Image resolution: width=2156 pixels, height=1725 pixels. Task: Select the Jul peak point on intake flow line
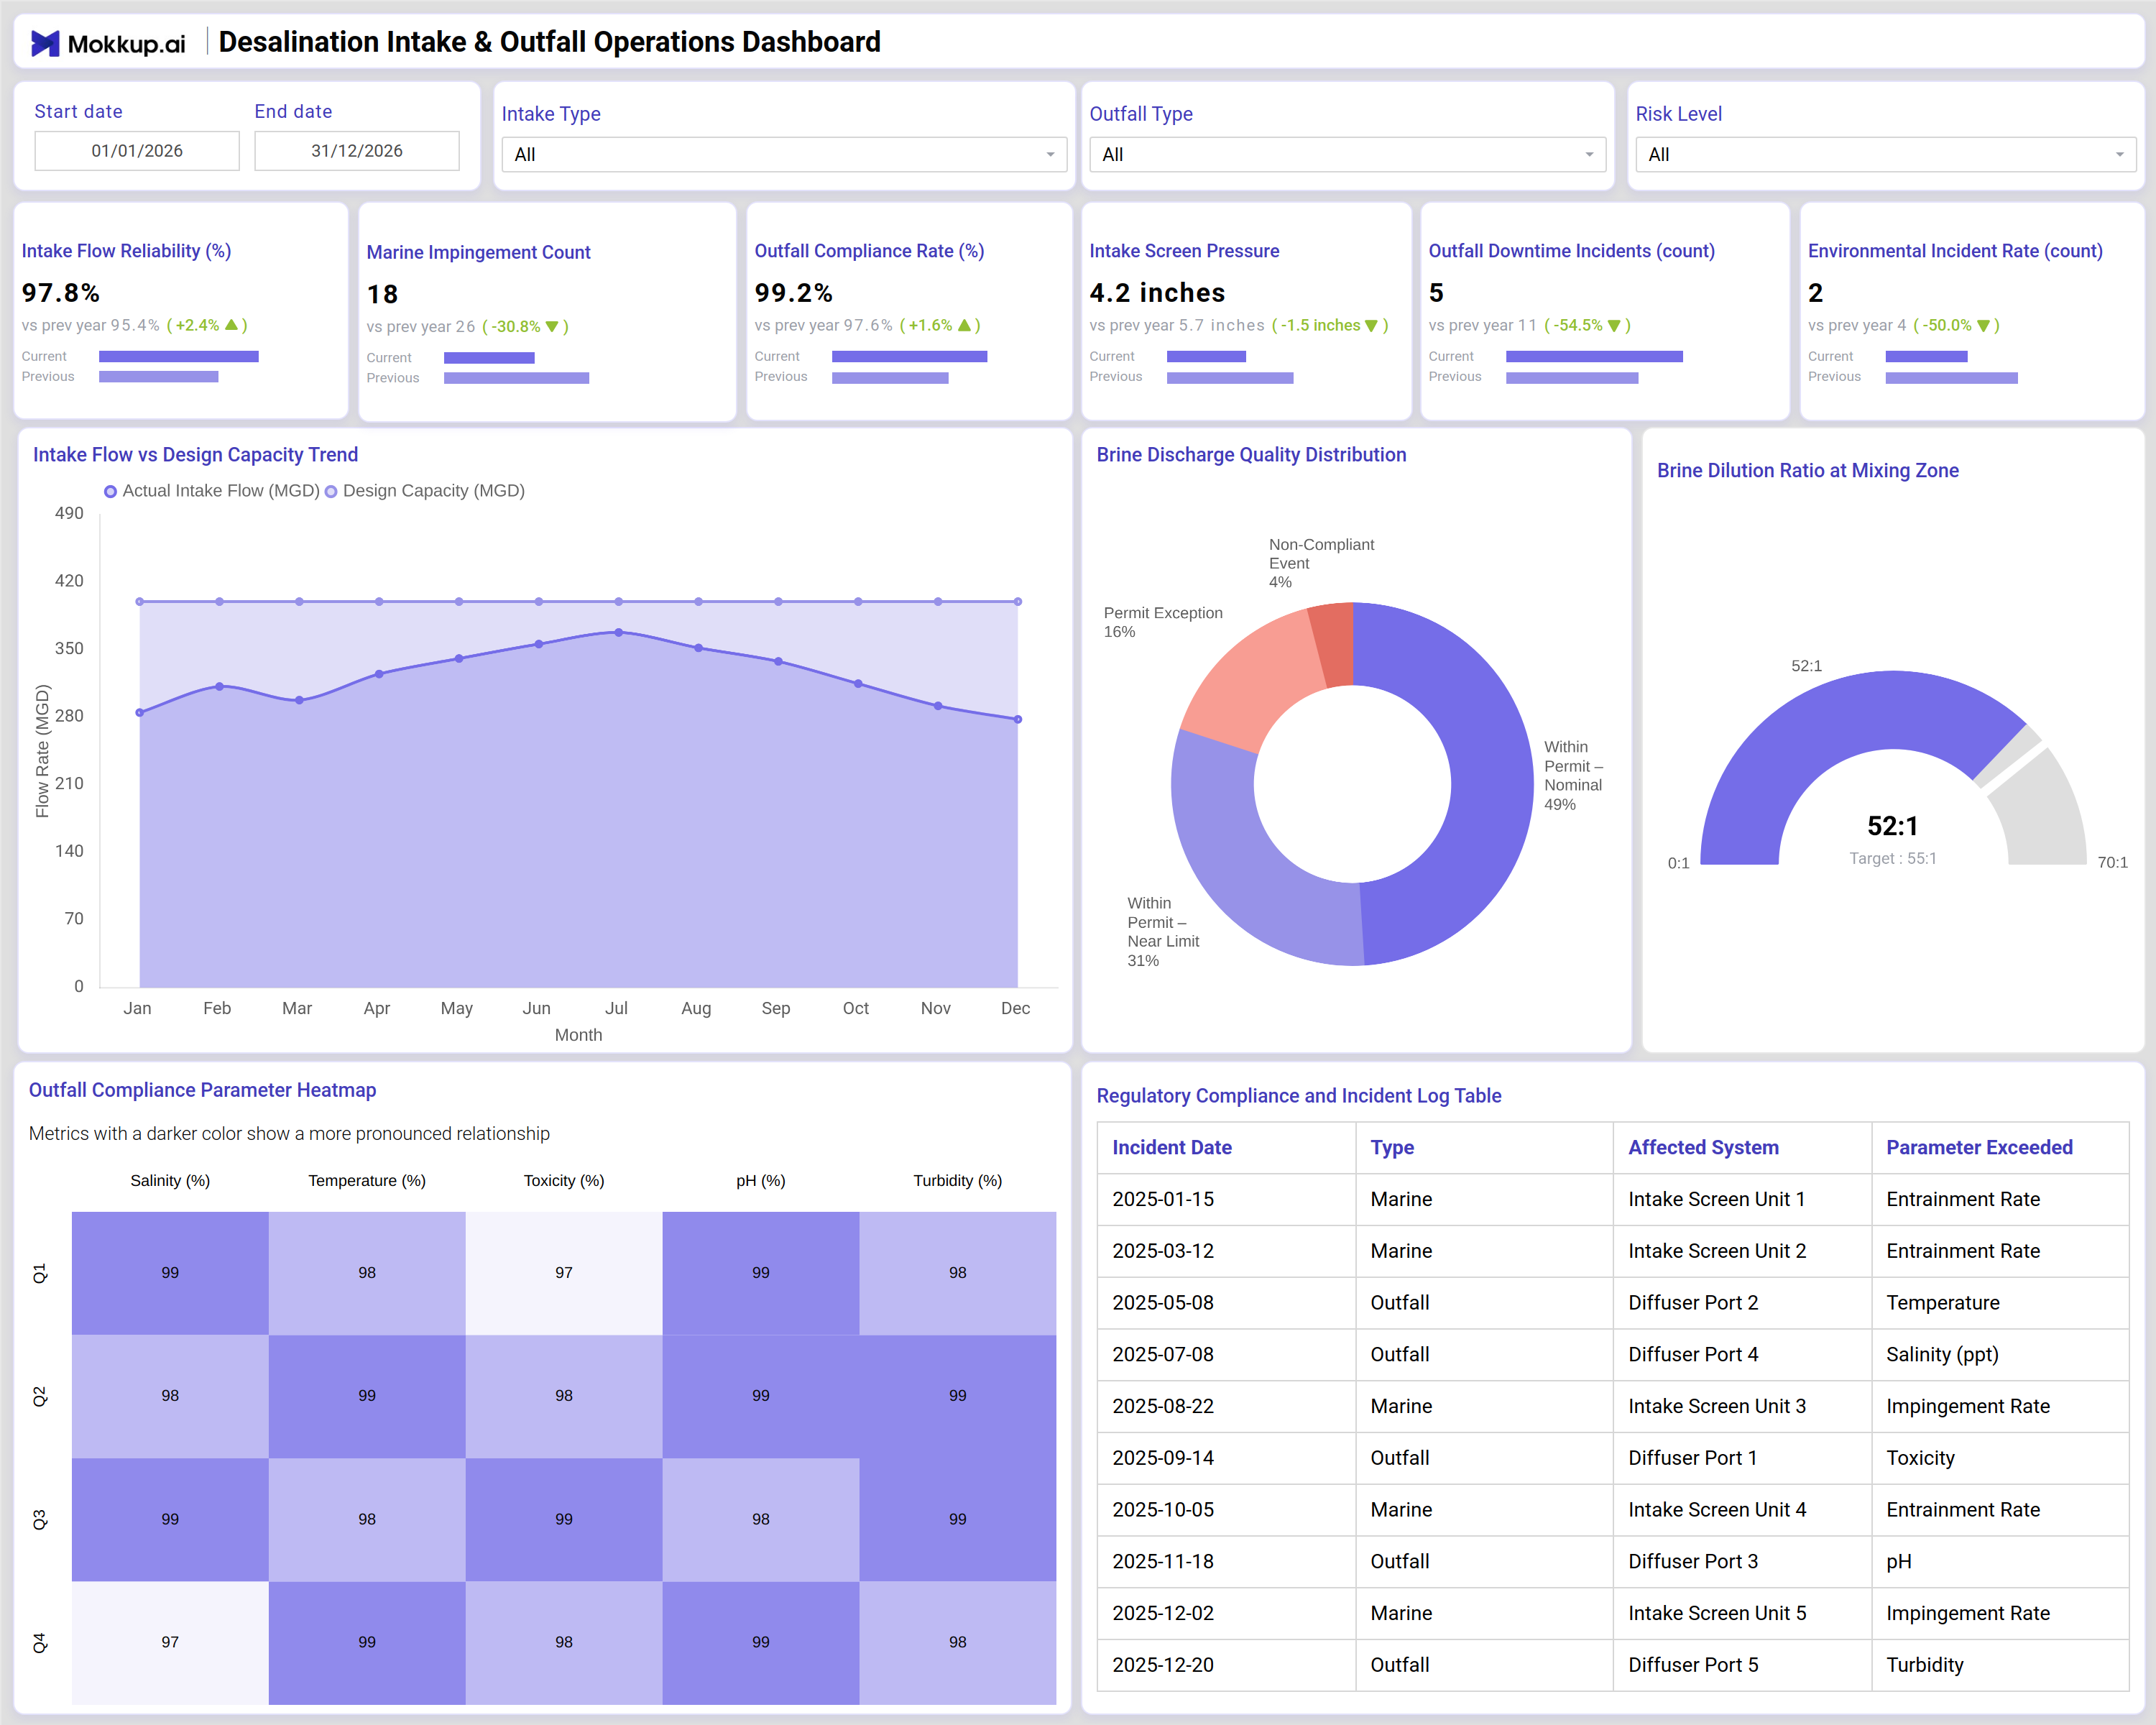coord(619,632)
